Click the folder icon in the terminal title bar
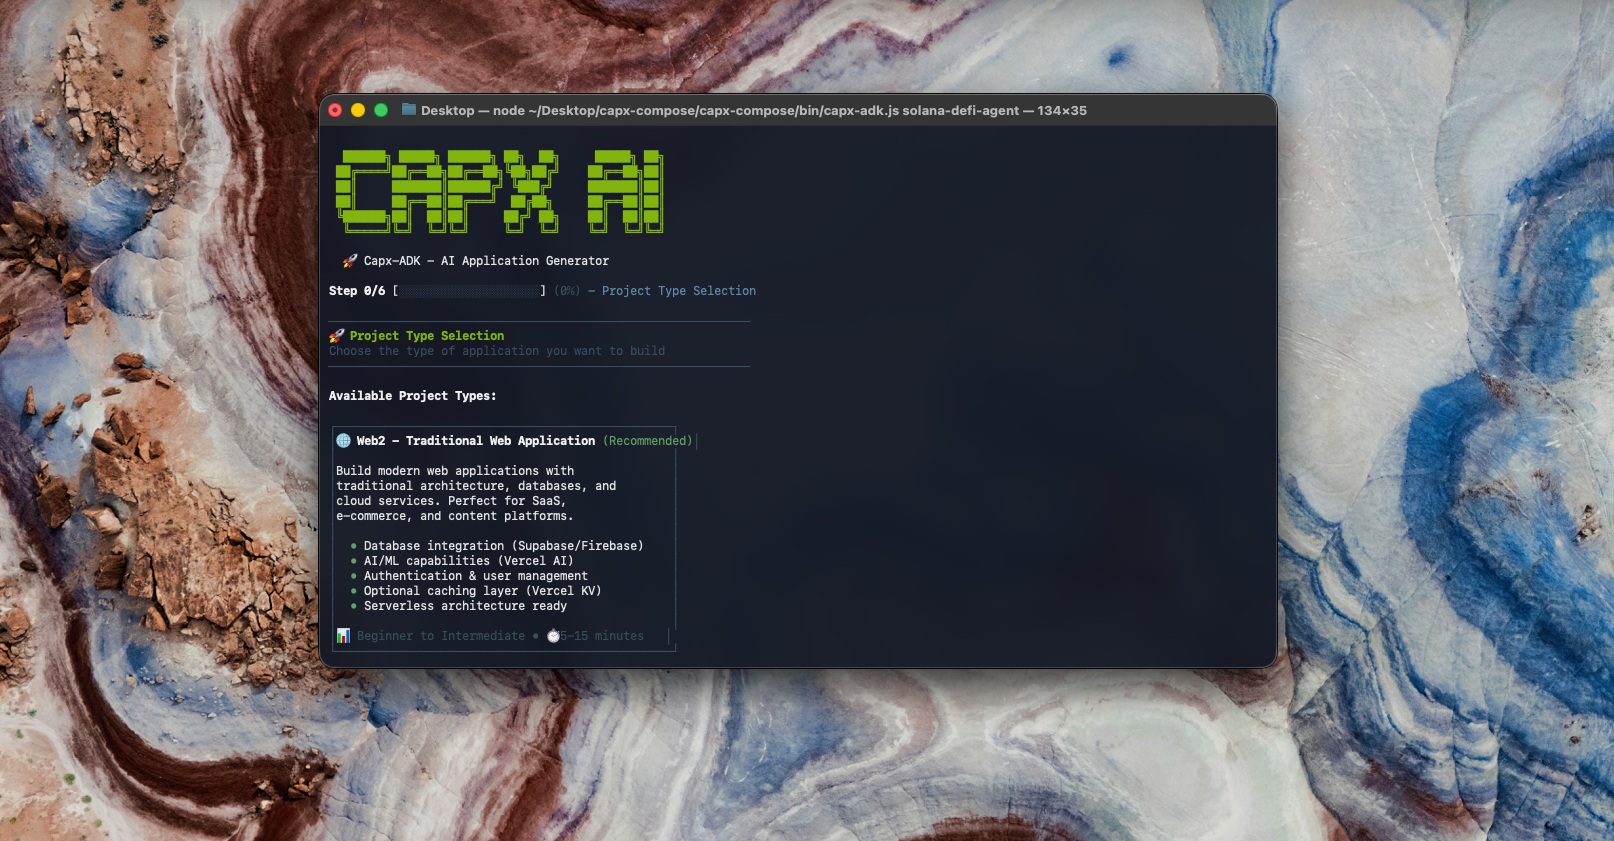Viewport: 1614px width, 841px height. click(x=409, y=110)
